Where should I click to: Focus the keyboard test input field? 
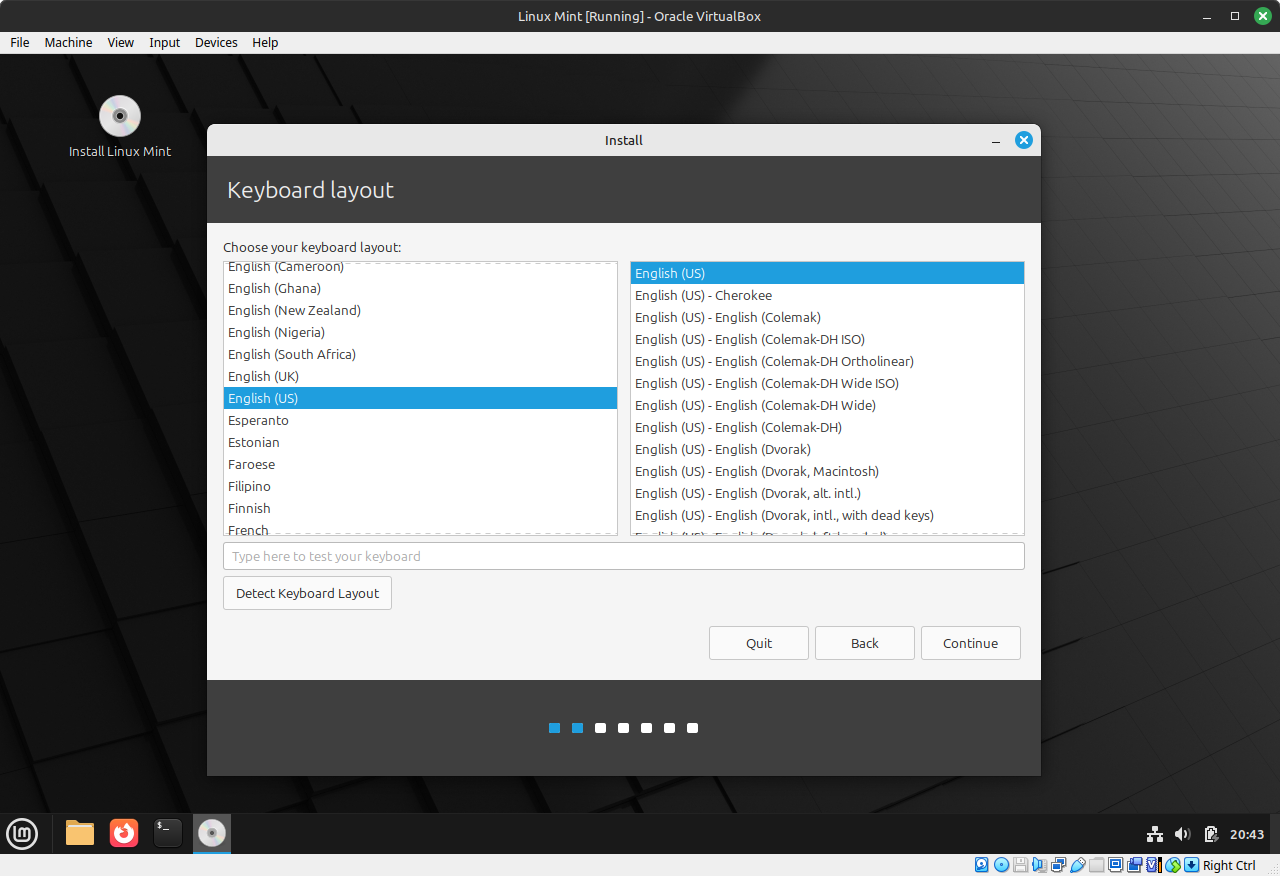point(624,556)
